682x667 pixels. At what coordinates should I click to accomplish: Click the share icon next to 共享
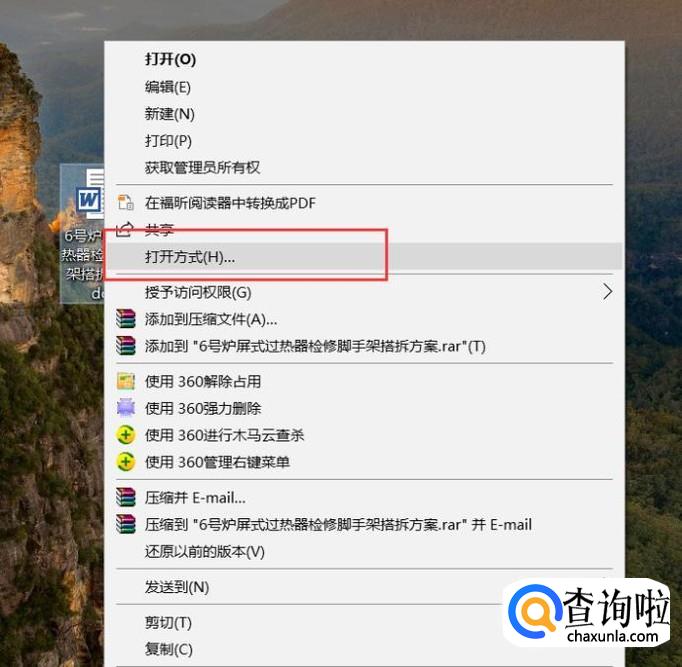pyautogui.click(x=125, y=229)
